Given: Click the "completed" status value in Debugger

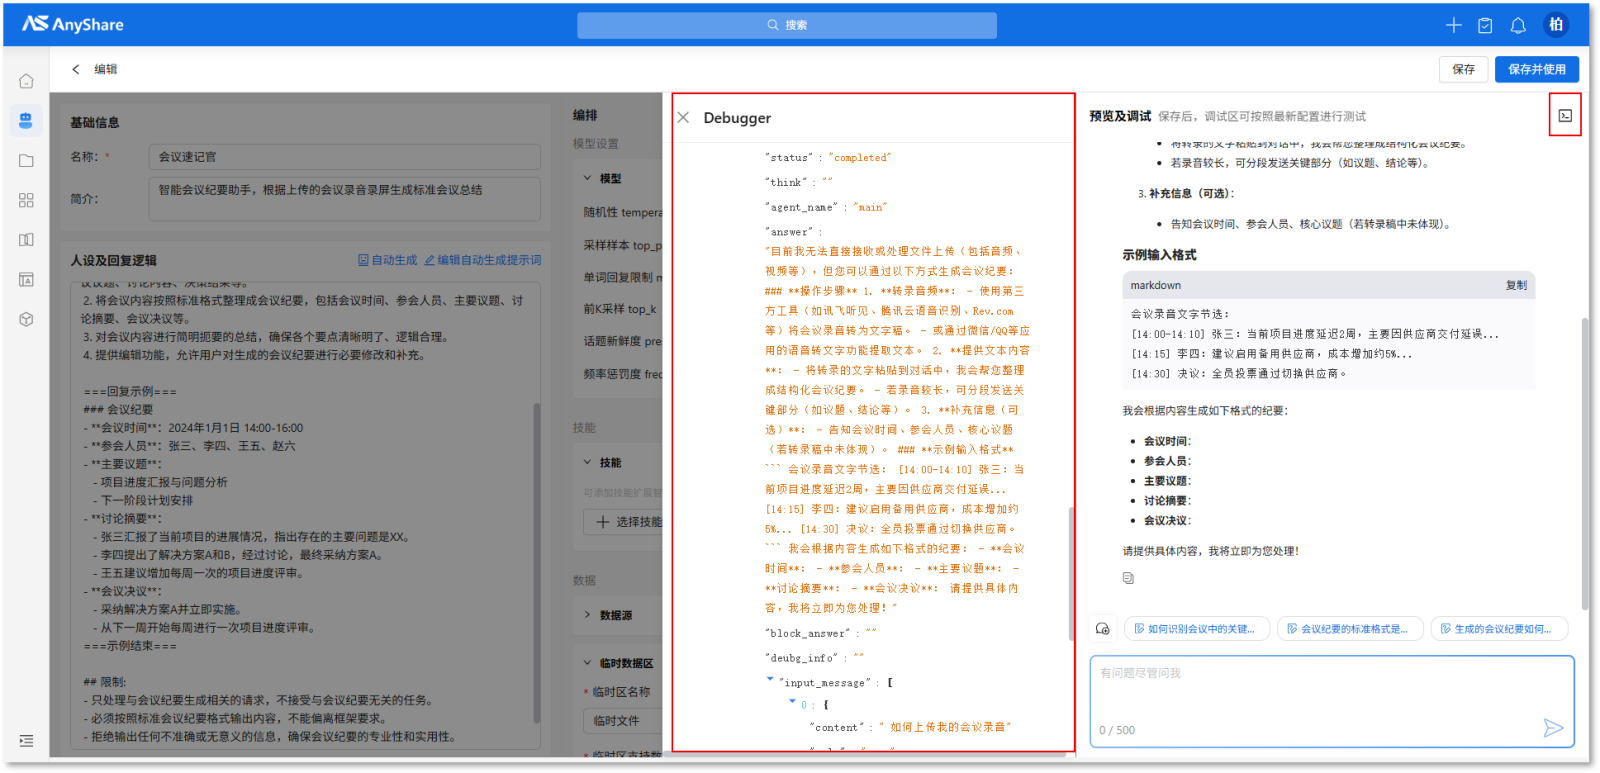Looking at the screenshot, I should coord(859,158).
